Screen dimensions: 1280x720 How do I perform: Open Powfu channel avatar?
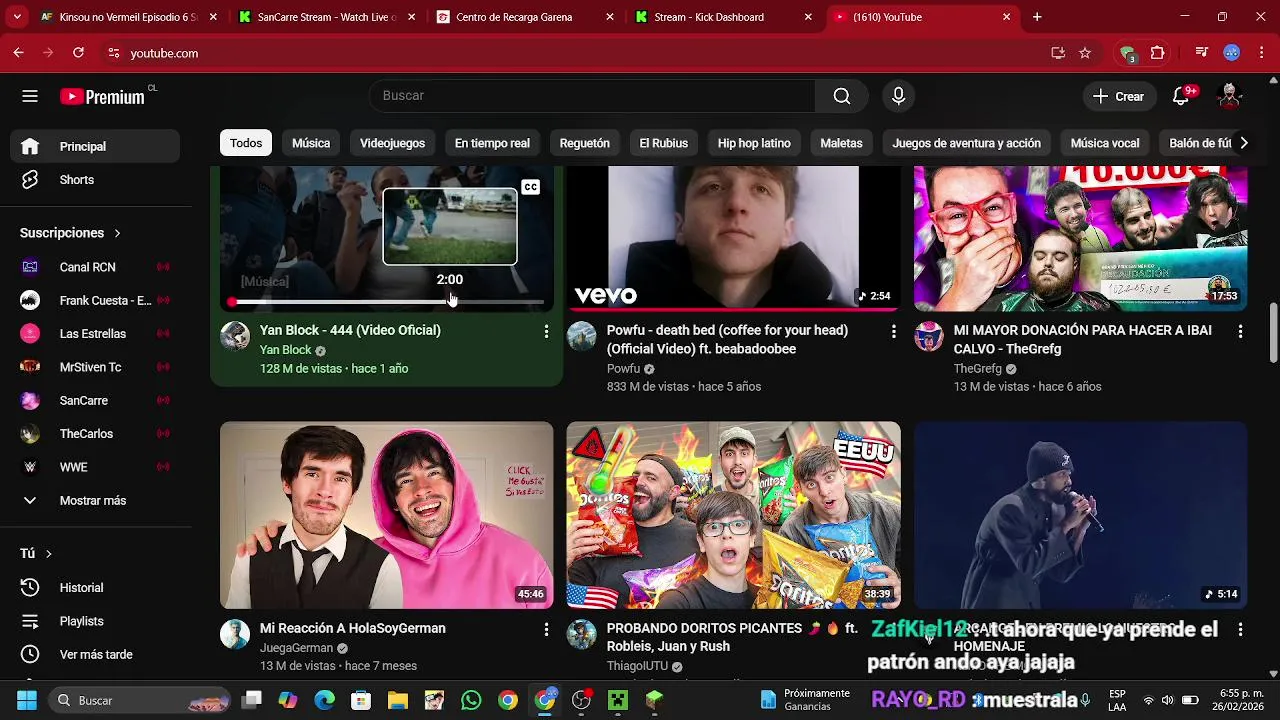click(x=582, y=336)
